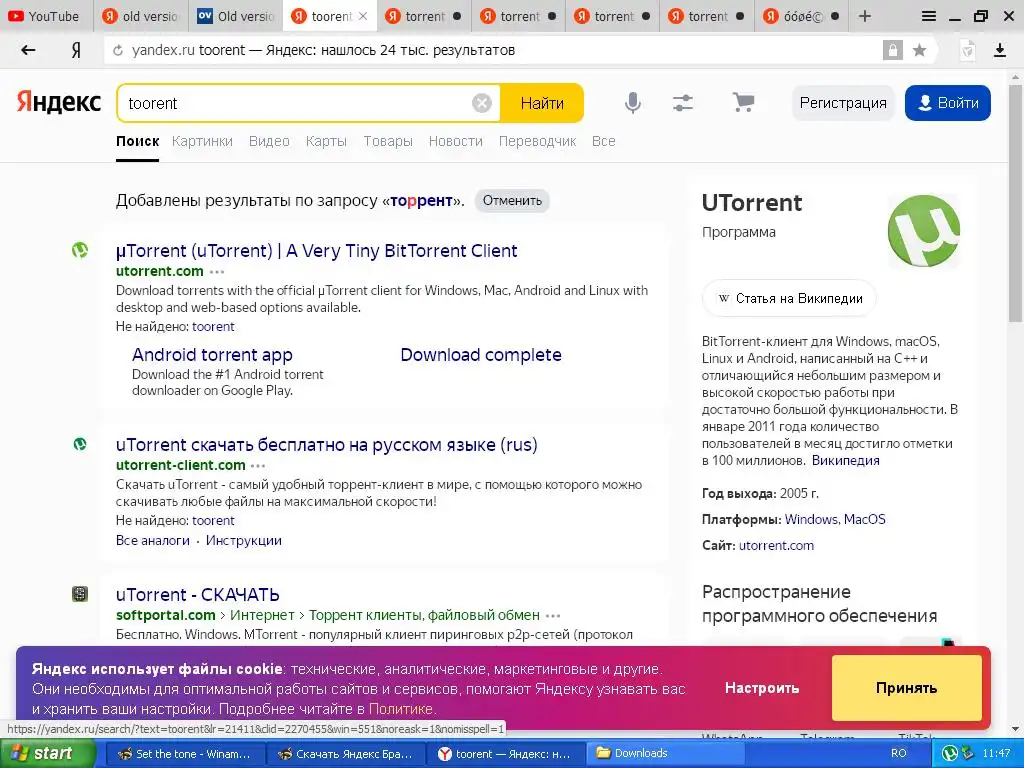Open utorrent.com site link in info panel
1024x768 pixels.
click(x=776, y=545)
